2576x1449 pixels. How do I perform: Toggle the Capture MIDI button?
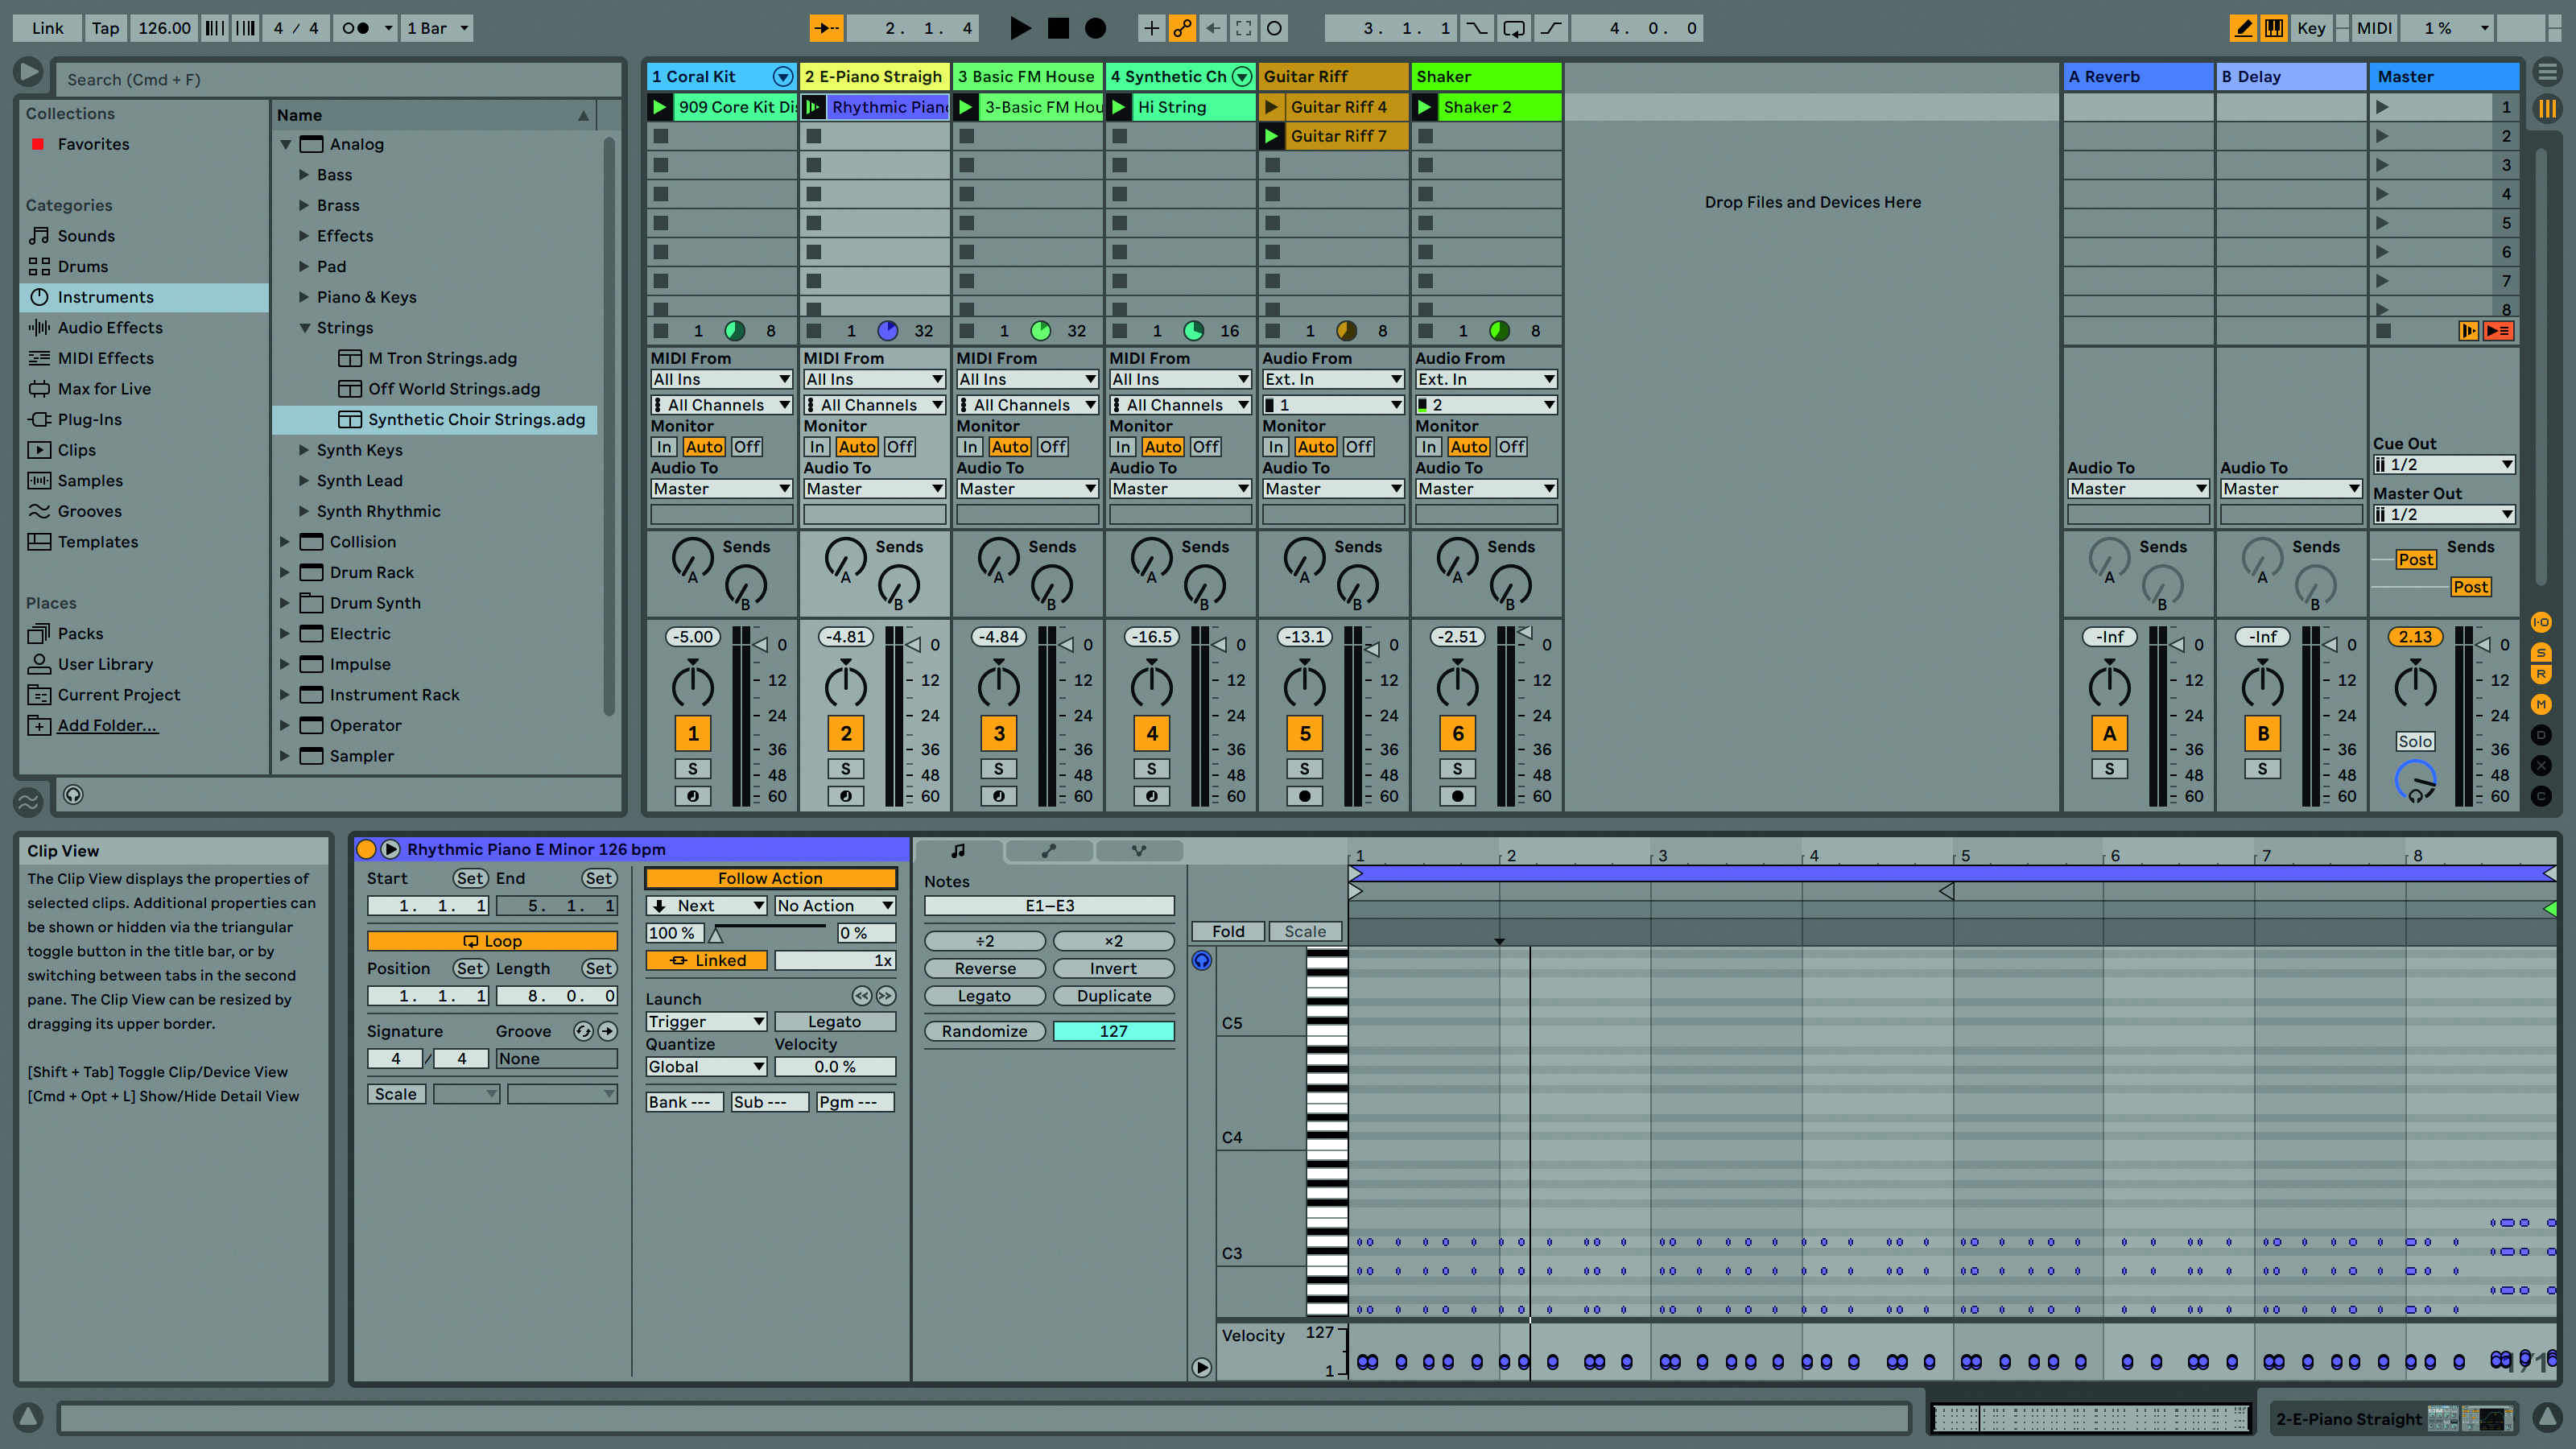(1243, 28)
